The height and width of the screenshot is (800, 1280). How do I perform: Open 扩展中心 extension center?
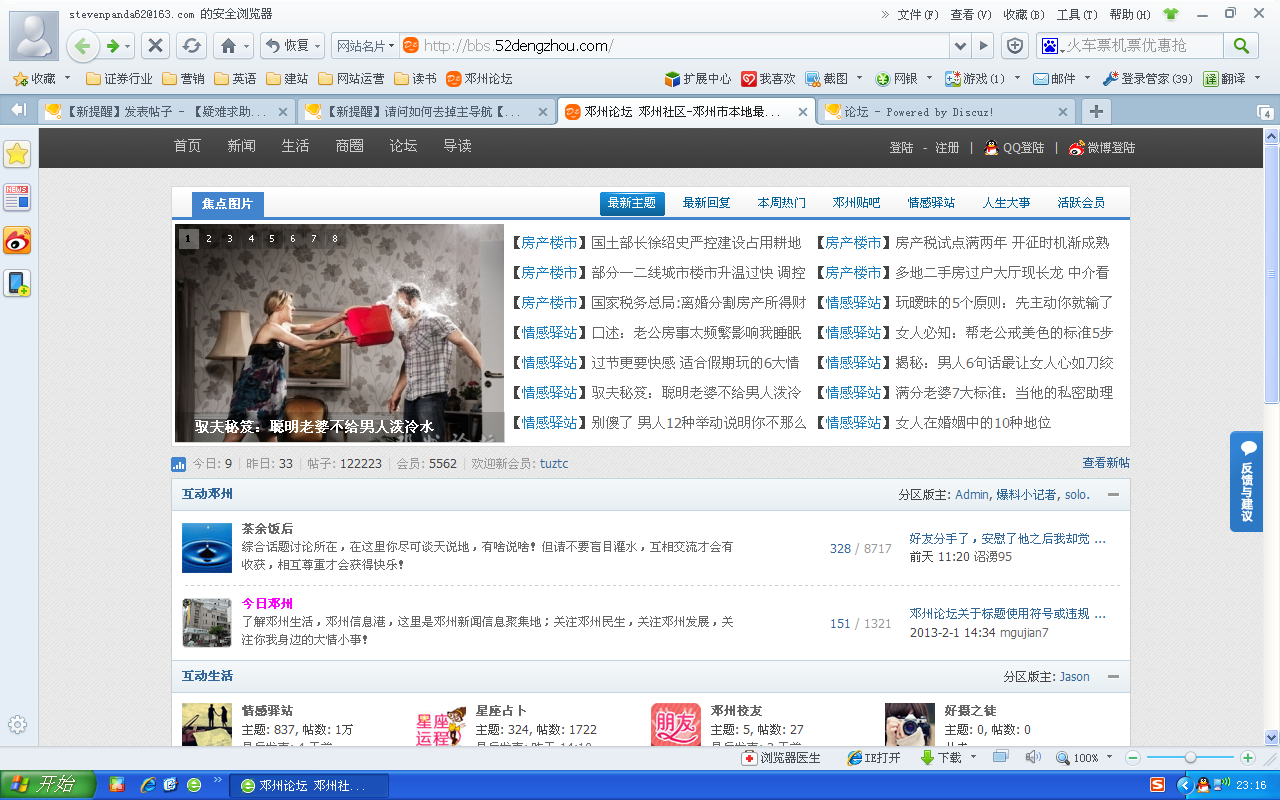698,78
